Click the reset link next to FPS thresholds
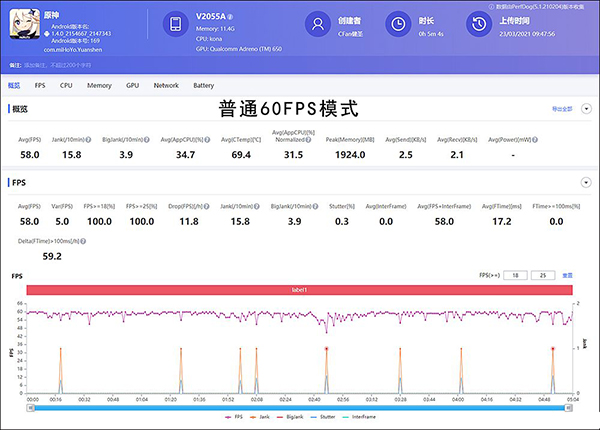This screenshot has width=600, height=430. click(567, 274)
